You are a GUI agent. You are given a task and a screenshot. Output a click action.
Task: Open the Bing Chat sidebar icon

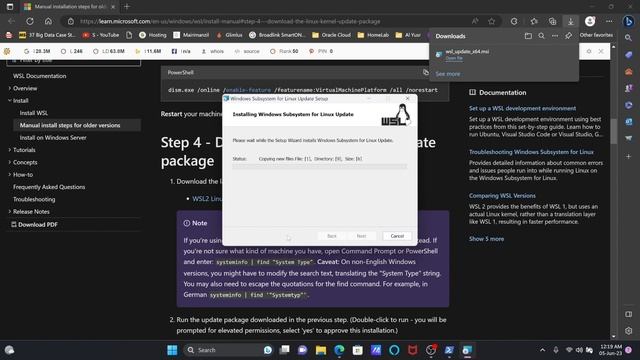point(629,21)
